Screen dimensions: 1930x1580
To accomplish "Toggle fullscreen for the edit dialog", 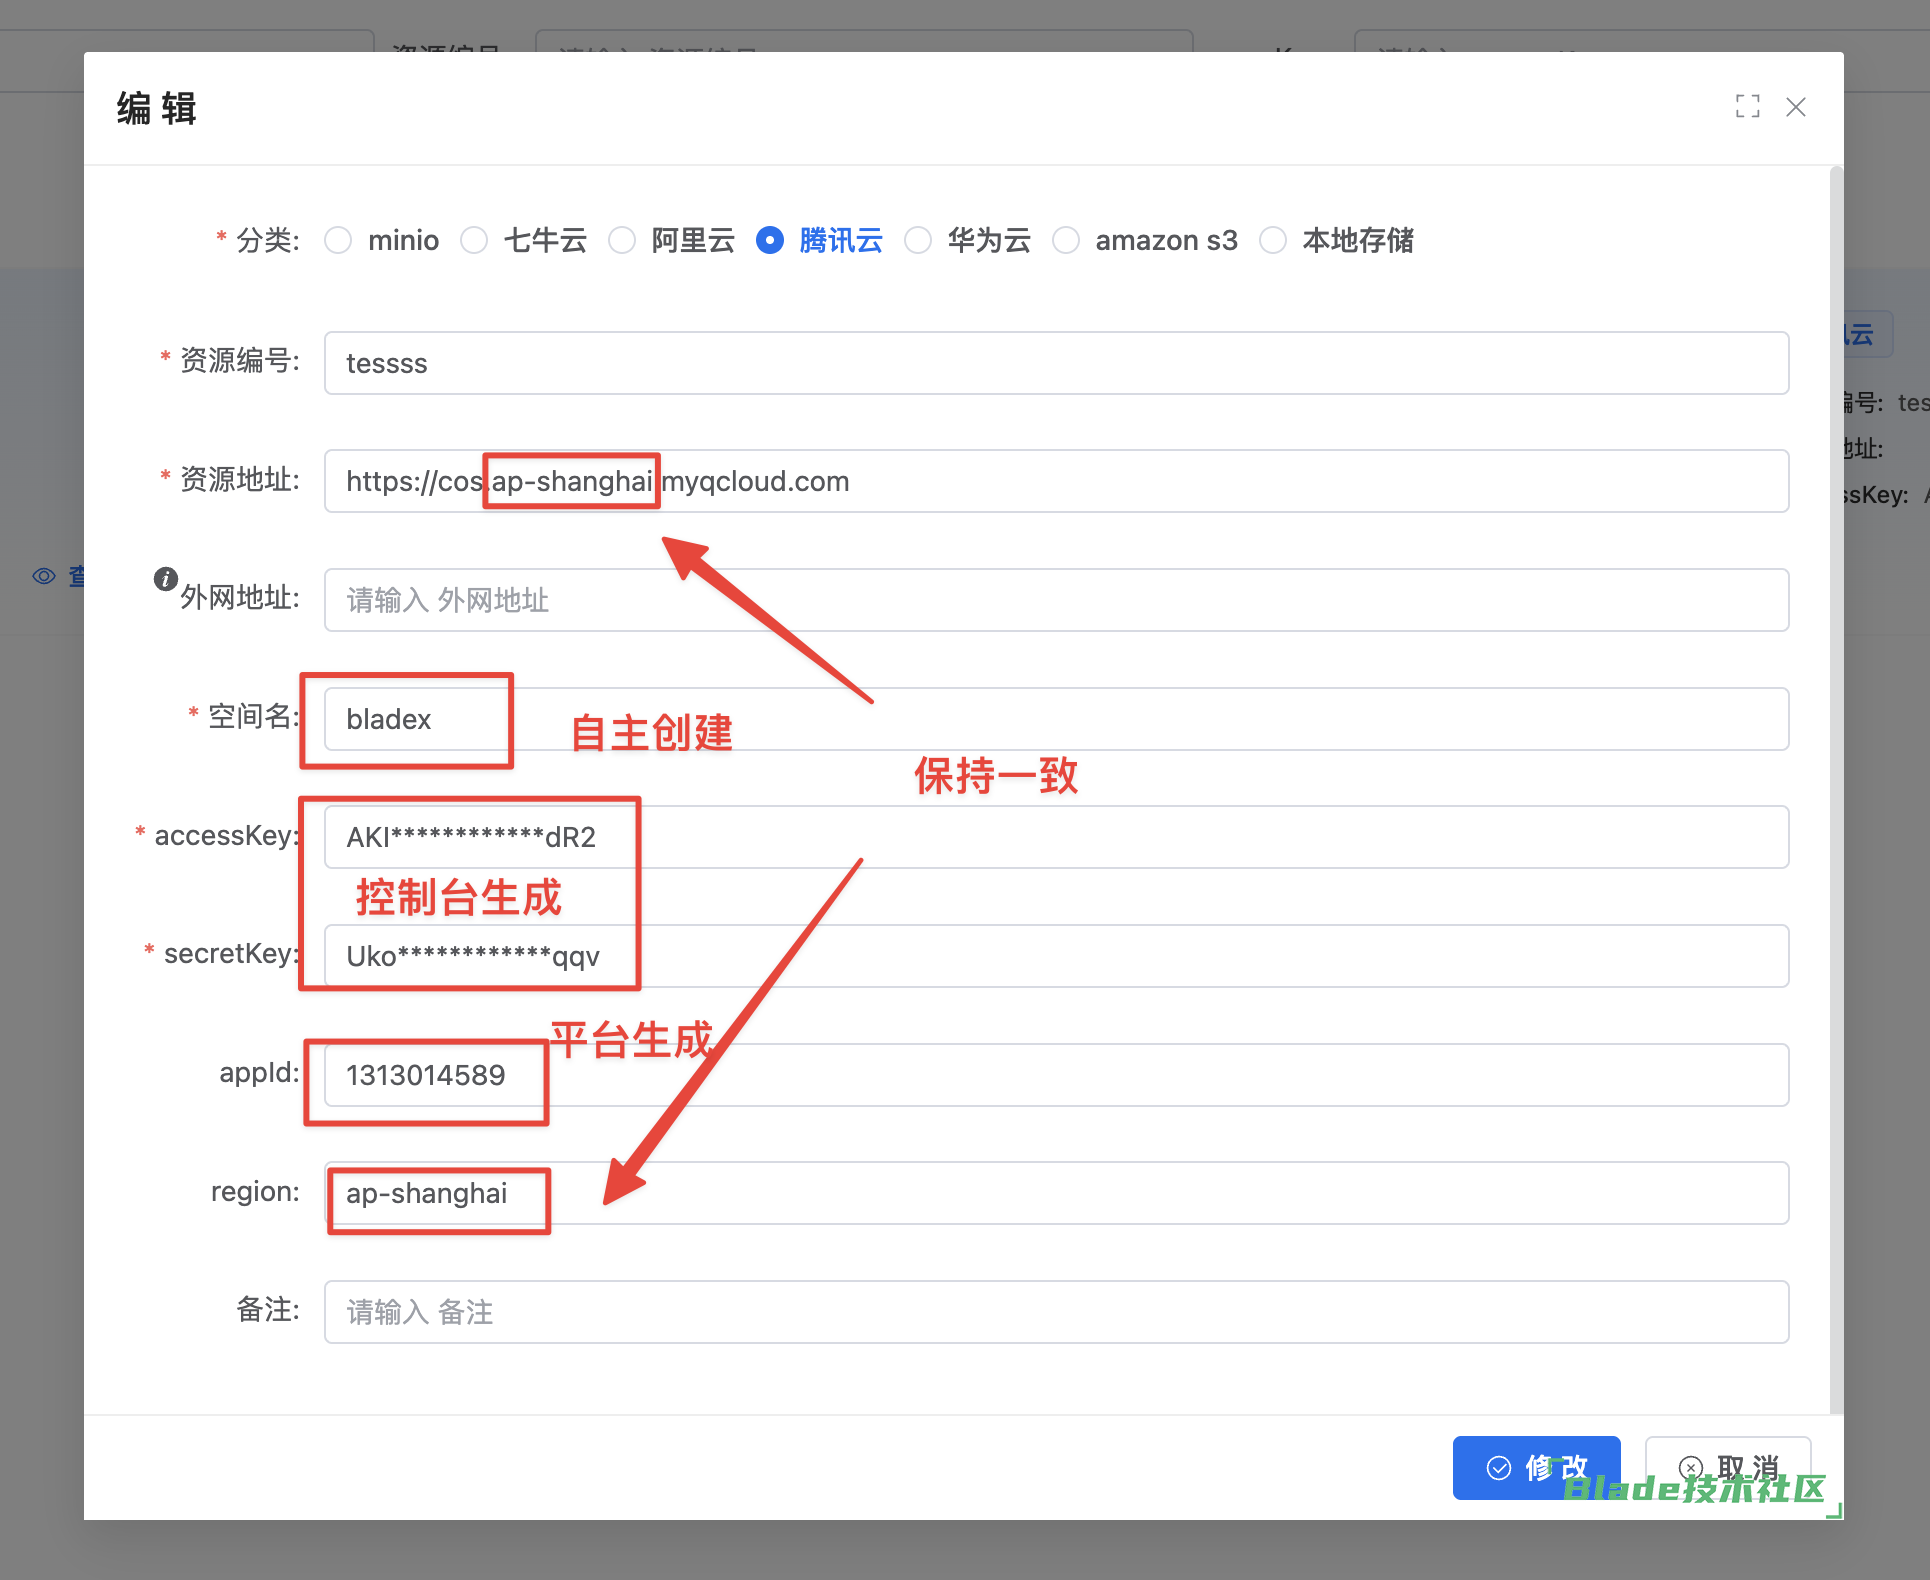I will coord(1747,107).
